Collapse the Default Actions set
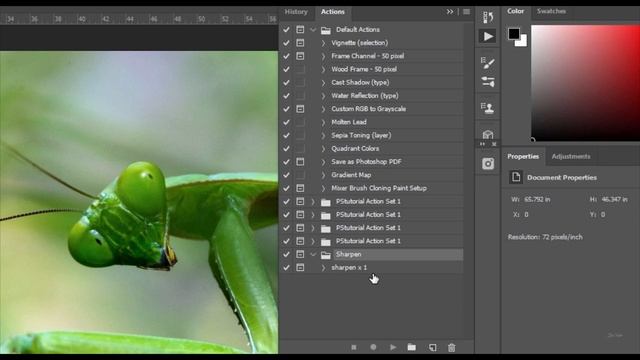Viewport: 640px width, 360px height. [313, 30]
